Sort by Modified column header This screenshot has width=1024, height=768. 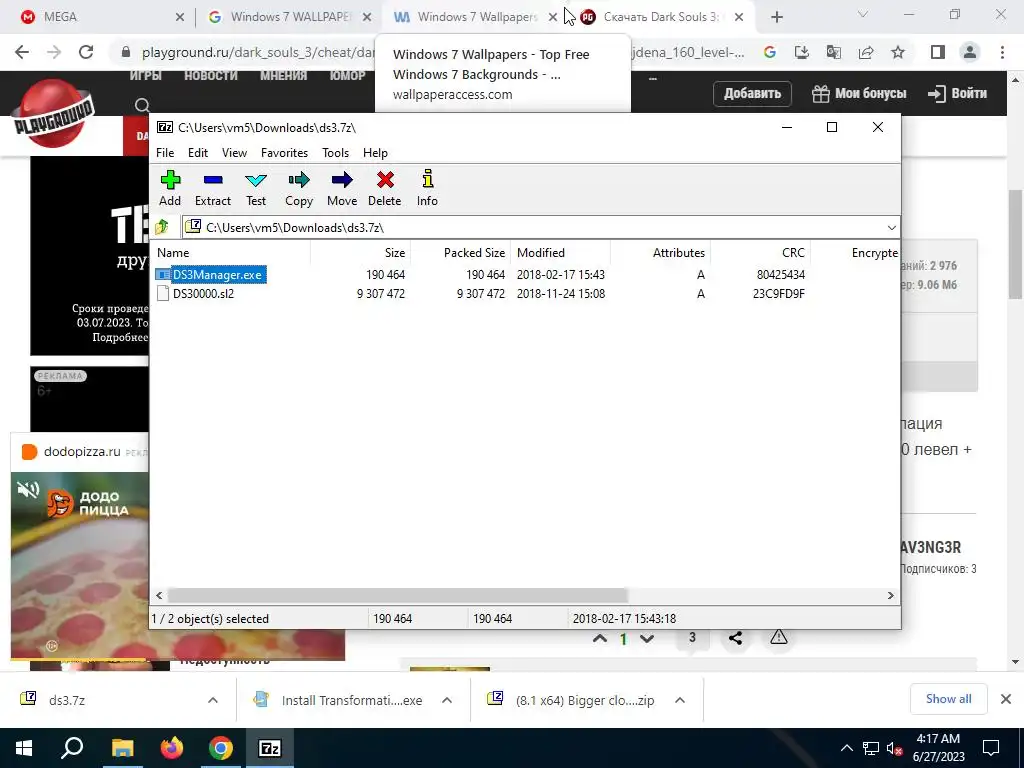560,253
